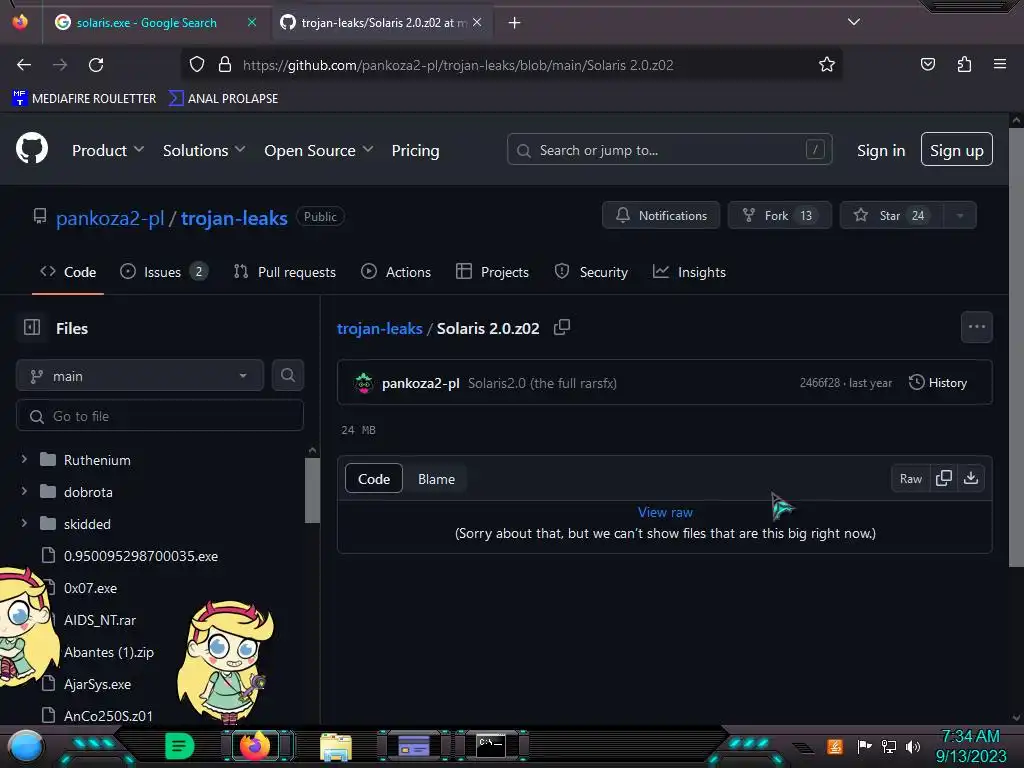Click the padlock site info icon
The image size is (1024, 768).
tap(225, 64)
